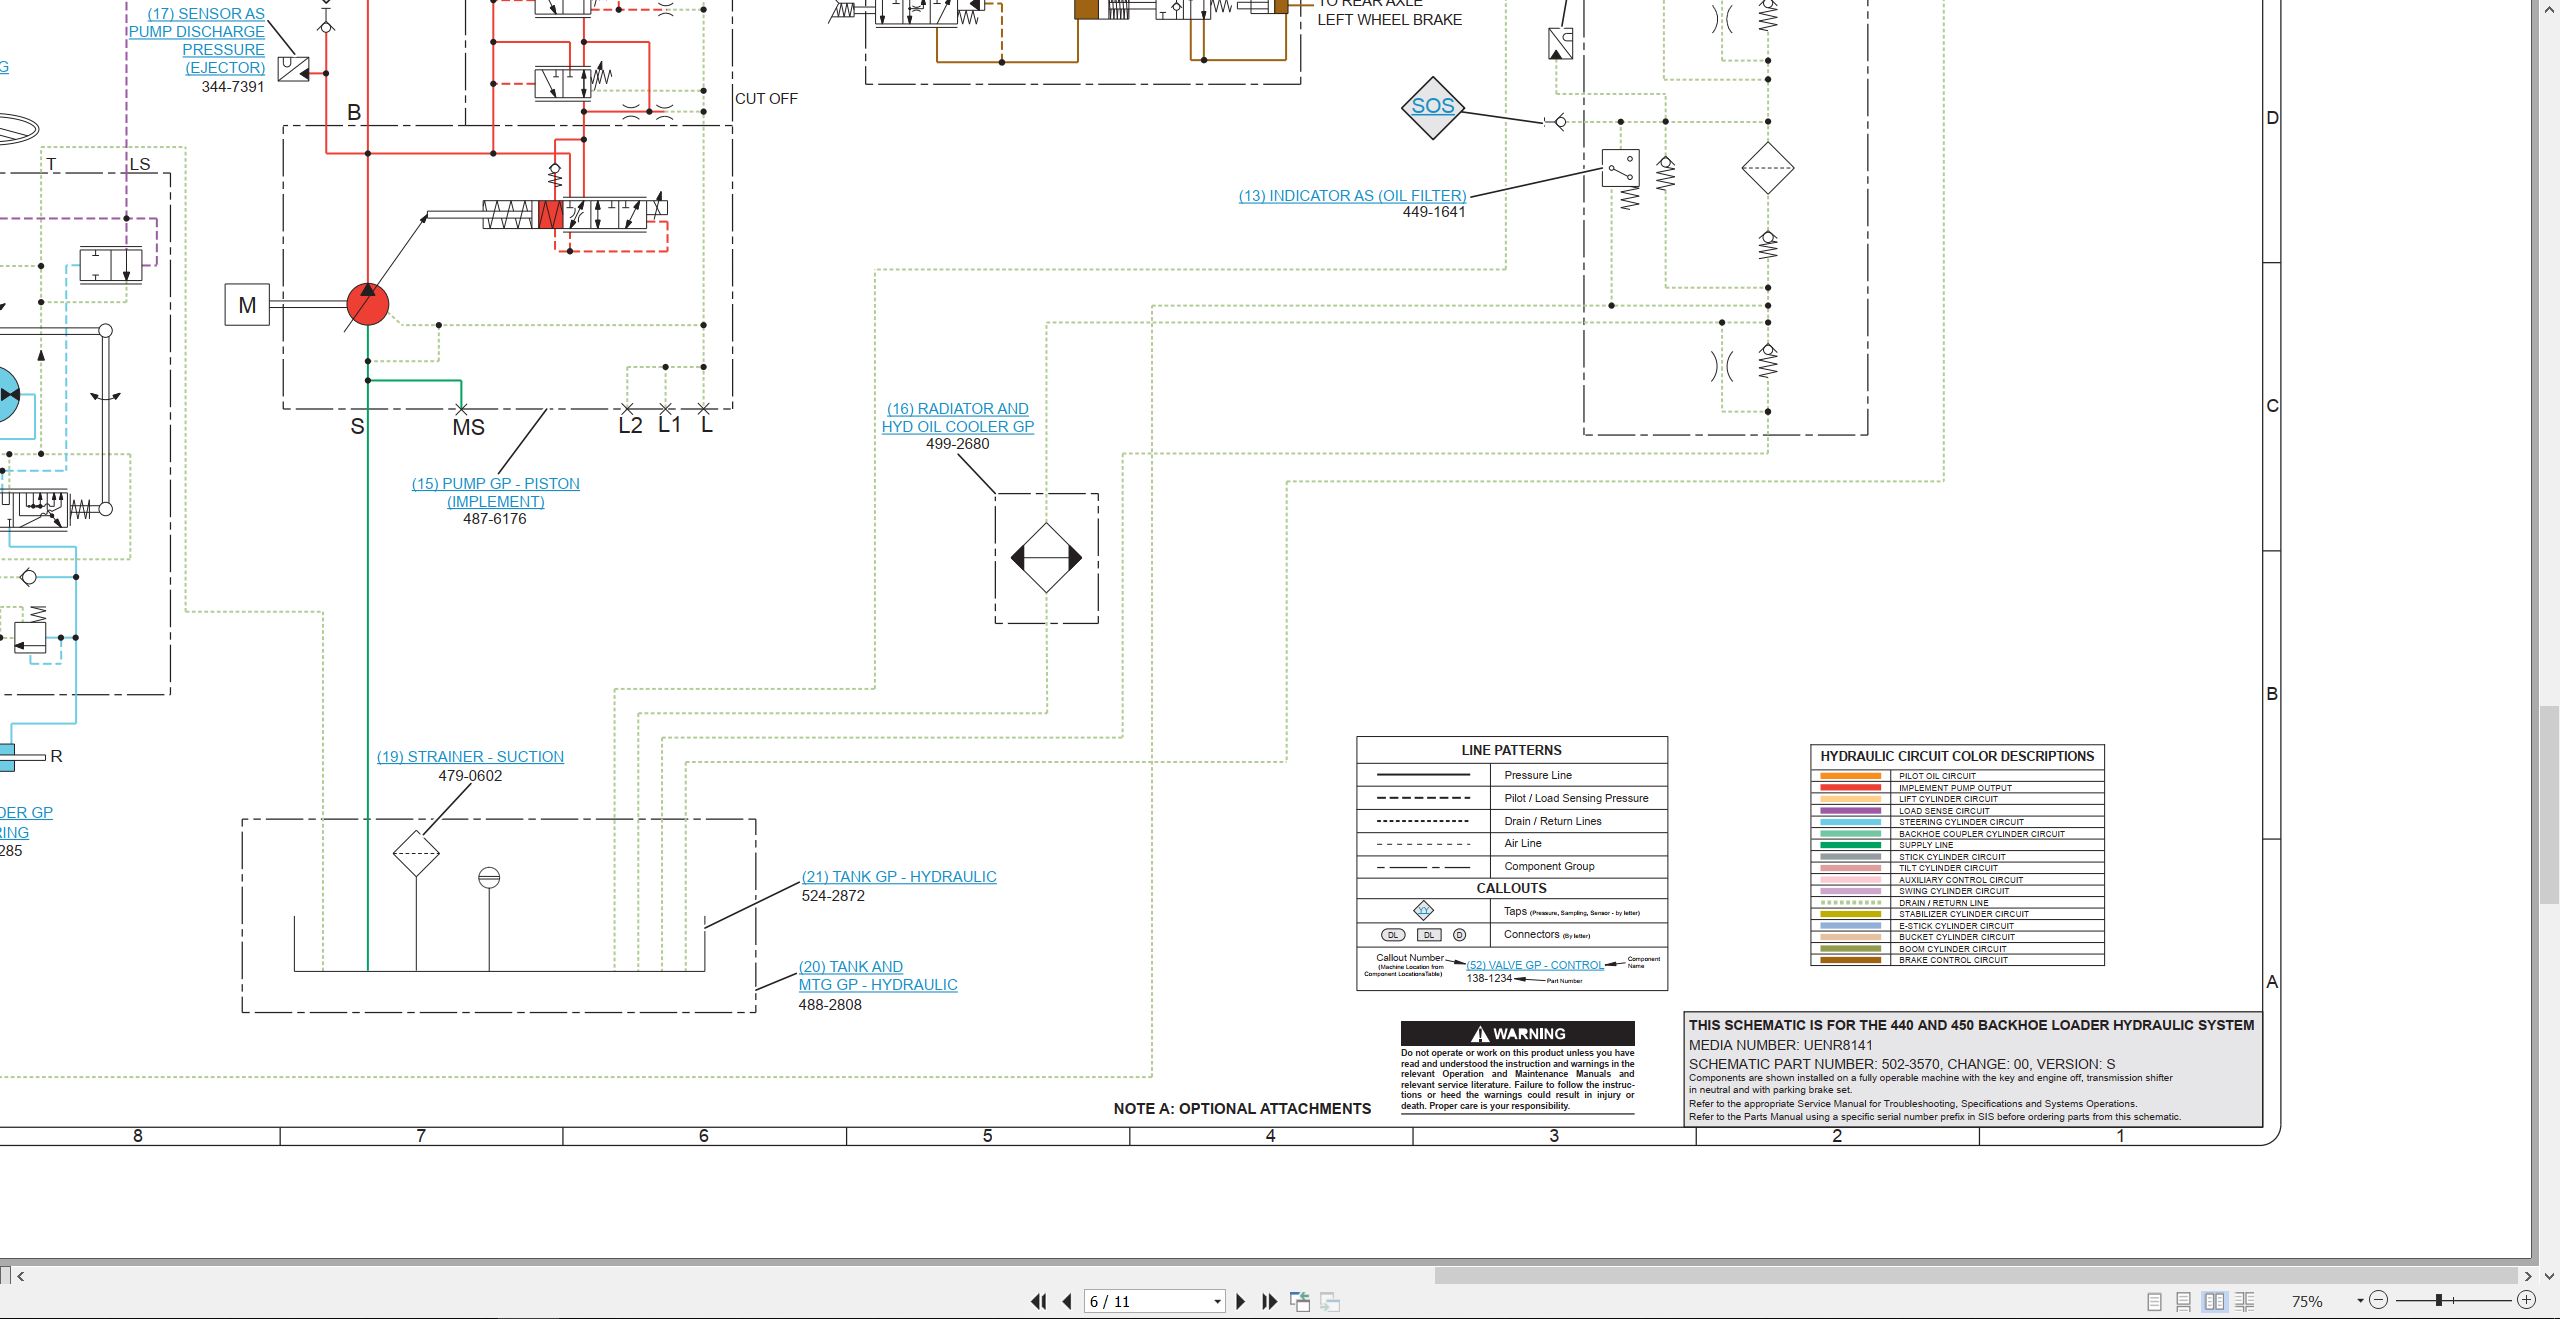2560x1319 pixels.
Task: Click horizontal scrollbar right arrow
Action: (2528, 1276)
